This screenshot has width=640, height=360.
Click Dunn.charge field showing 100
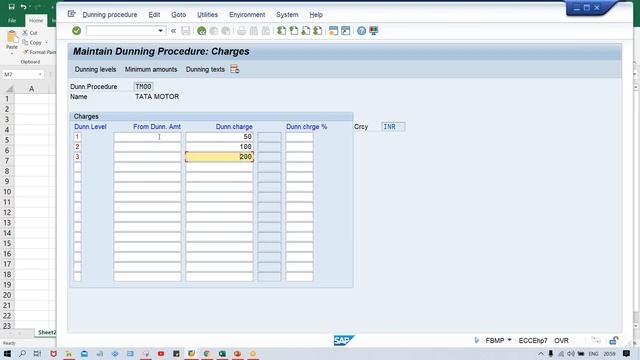pyautogui.click(x=219, y=147)
